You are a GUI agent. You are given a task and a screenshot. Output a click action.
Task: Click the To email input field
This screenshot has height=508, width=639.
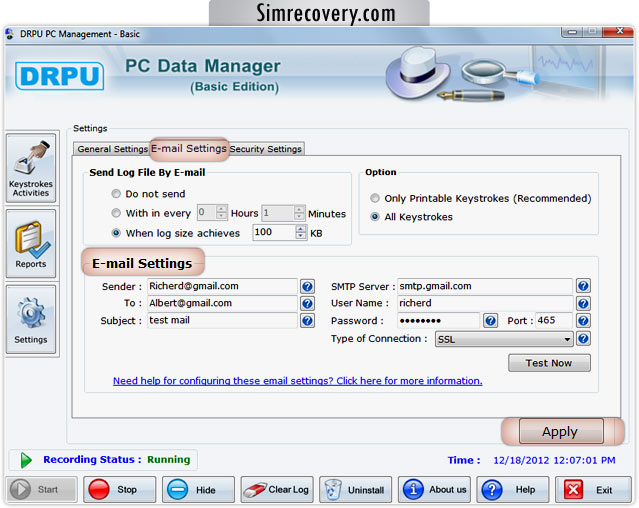pos(222,303)
